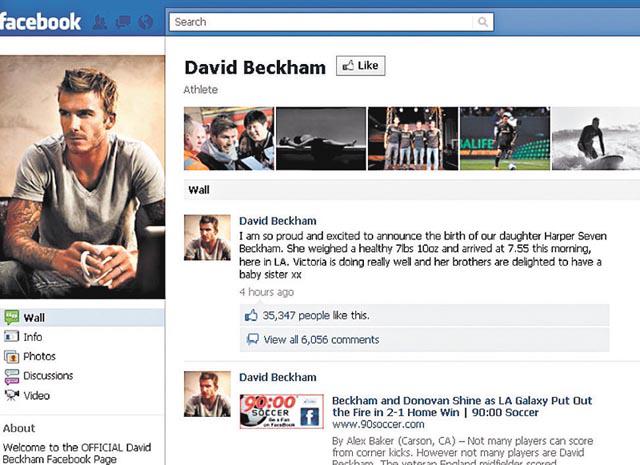Click David Beckham name on birth announcement post

coord(278,221)
